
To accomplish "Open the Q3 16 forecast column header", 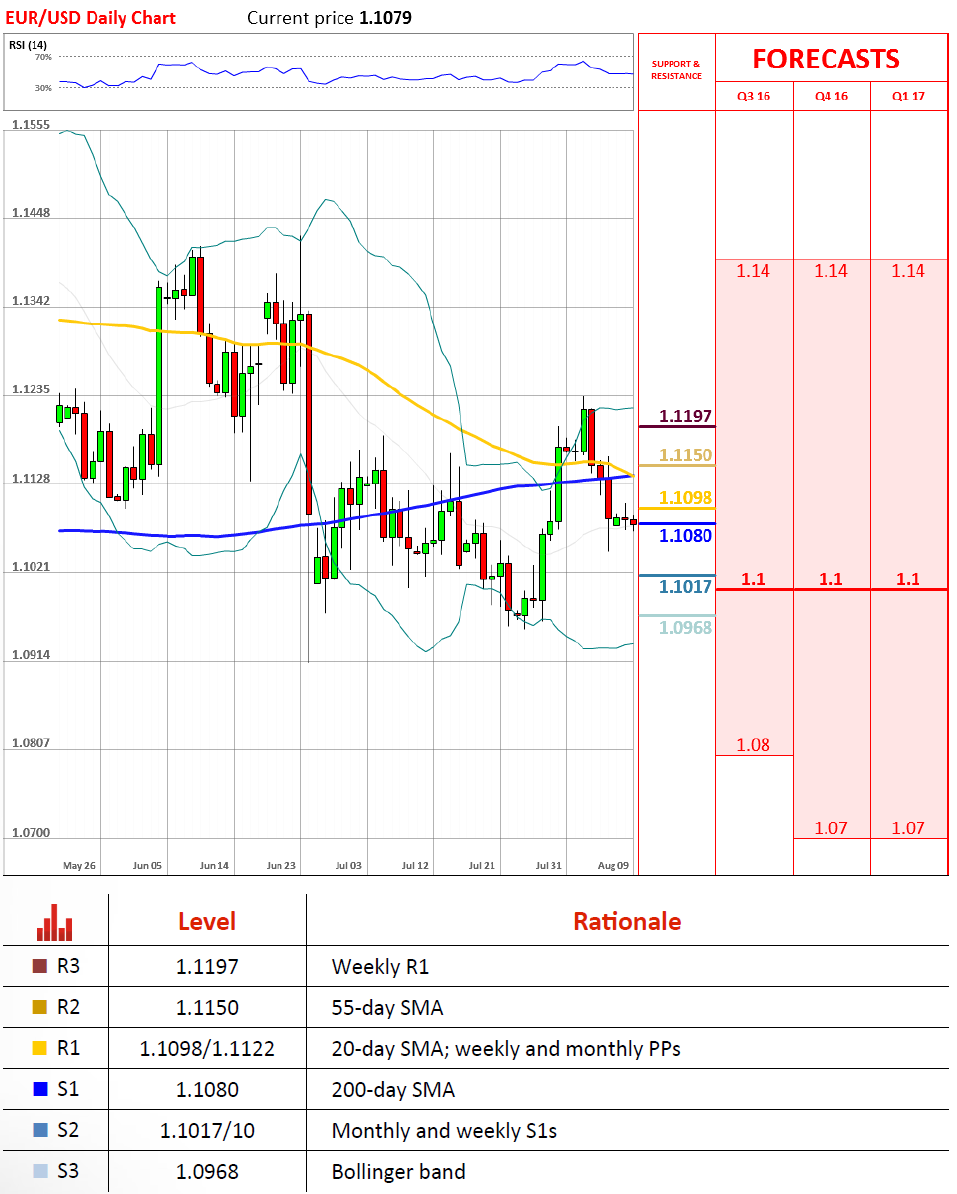I will pyautogui.click(x=754, y=97).
